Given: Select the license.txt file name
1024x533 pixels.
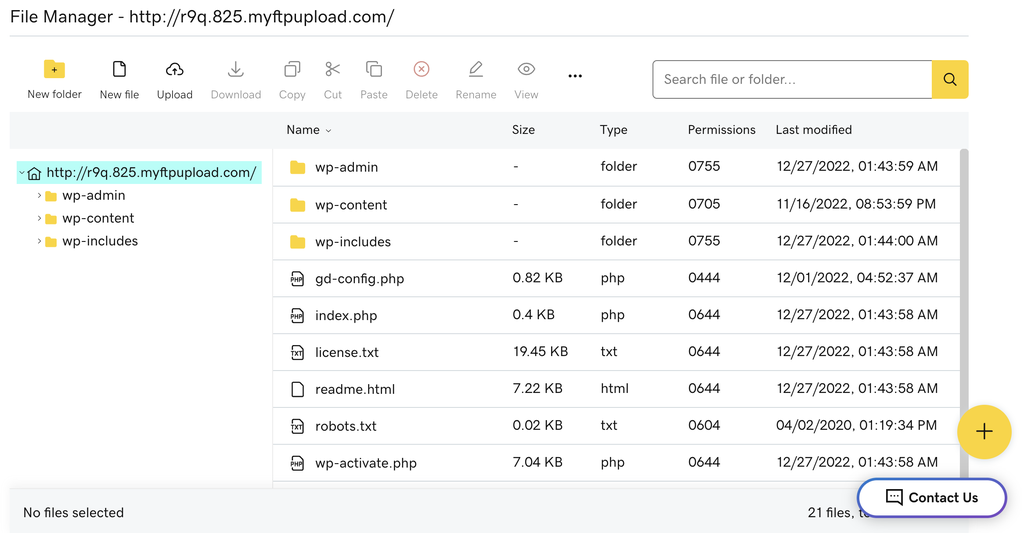Looking at the screenshot, I should click(x=347, y=353).
